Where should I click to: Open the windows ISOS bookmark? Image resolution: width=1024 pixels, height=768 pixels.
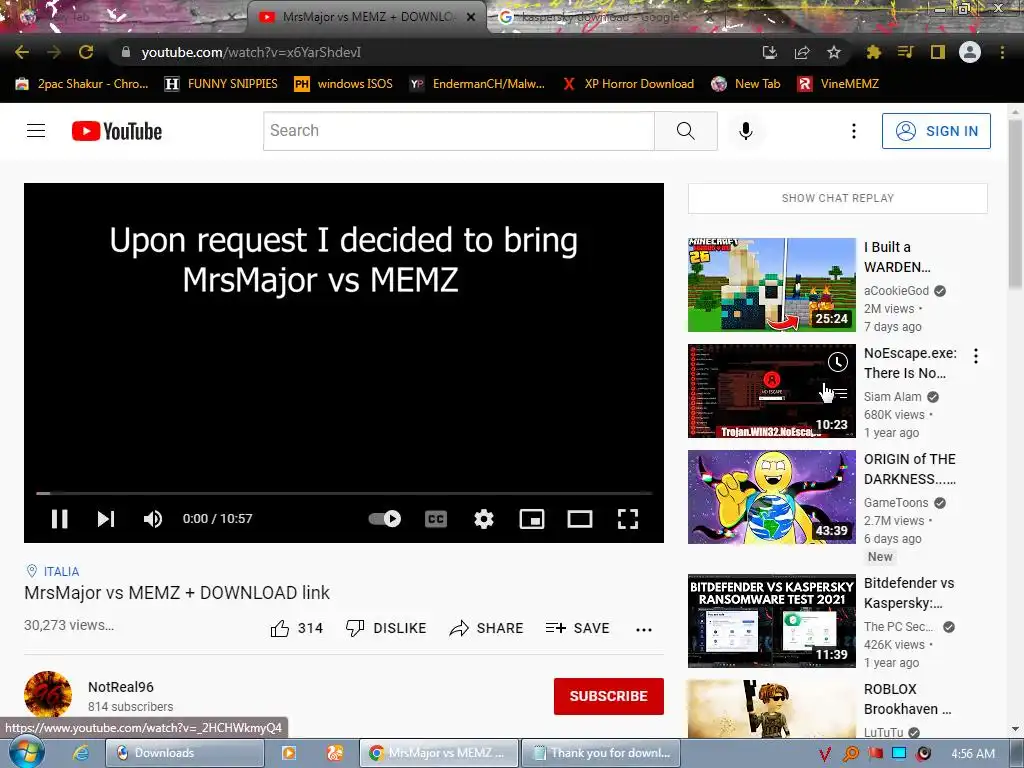click(x=344, y=84)
